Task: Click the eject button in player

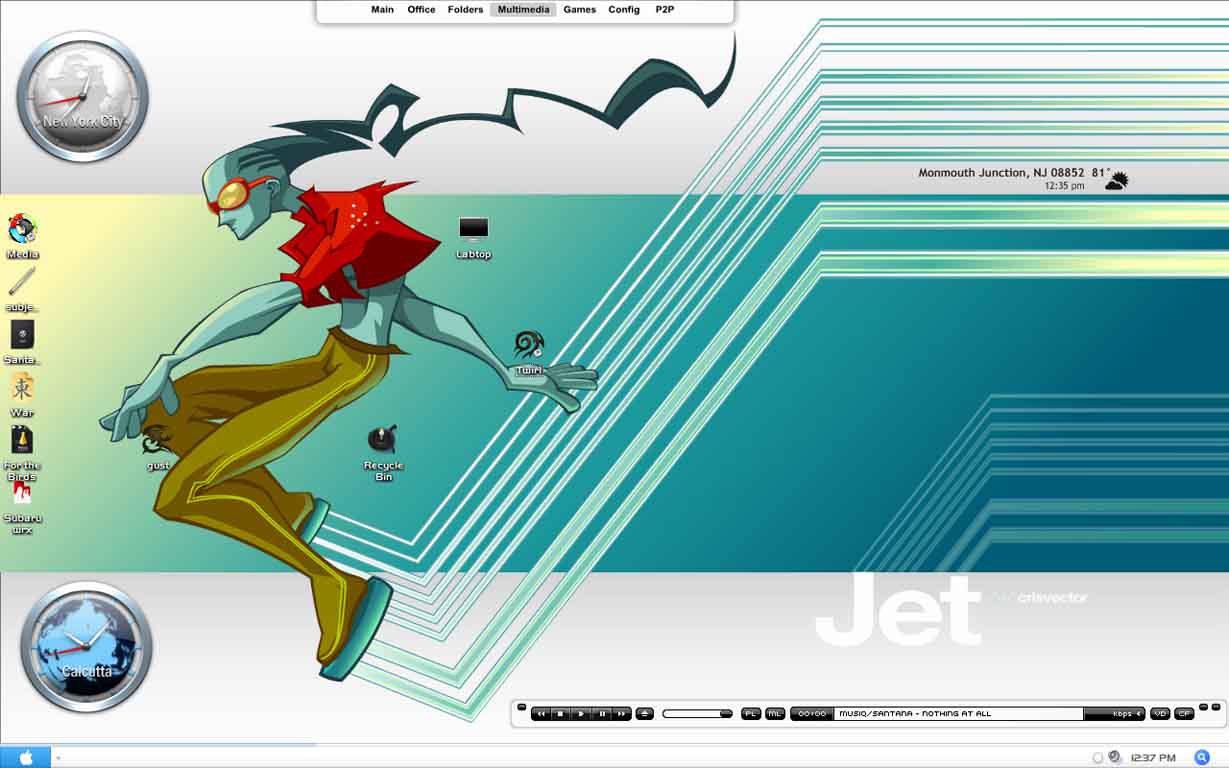Action: 645,714
